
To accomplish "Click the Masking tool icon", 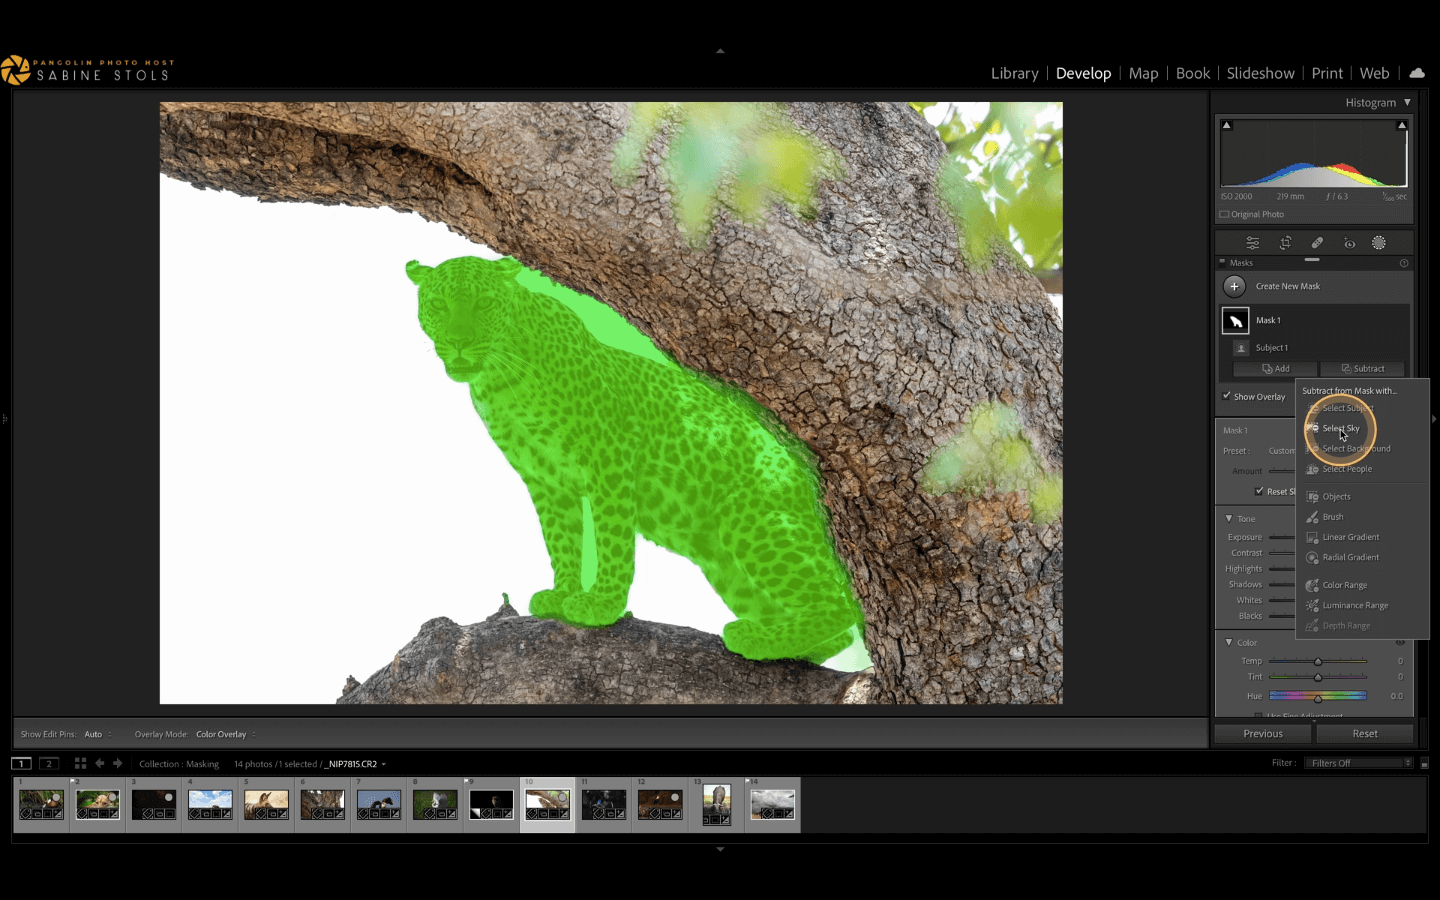I will click(1379, 243).
